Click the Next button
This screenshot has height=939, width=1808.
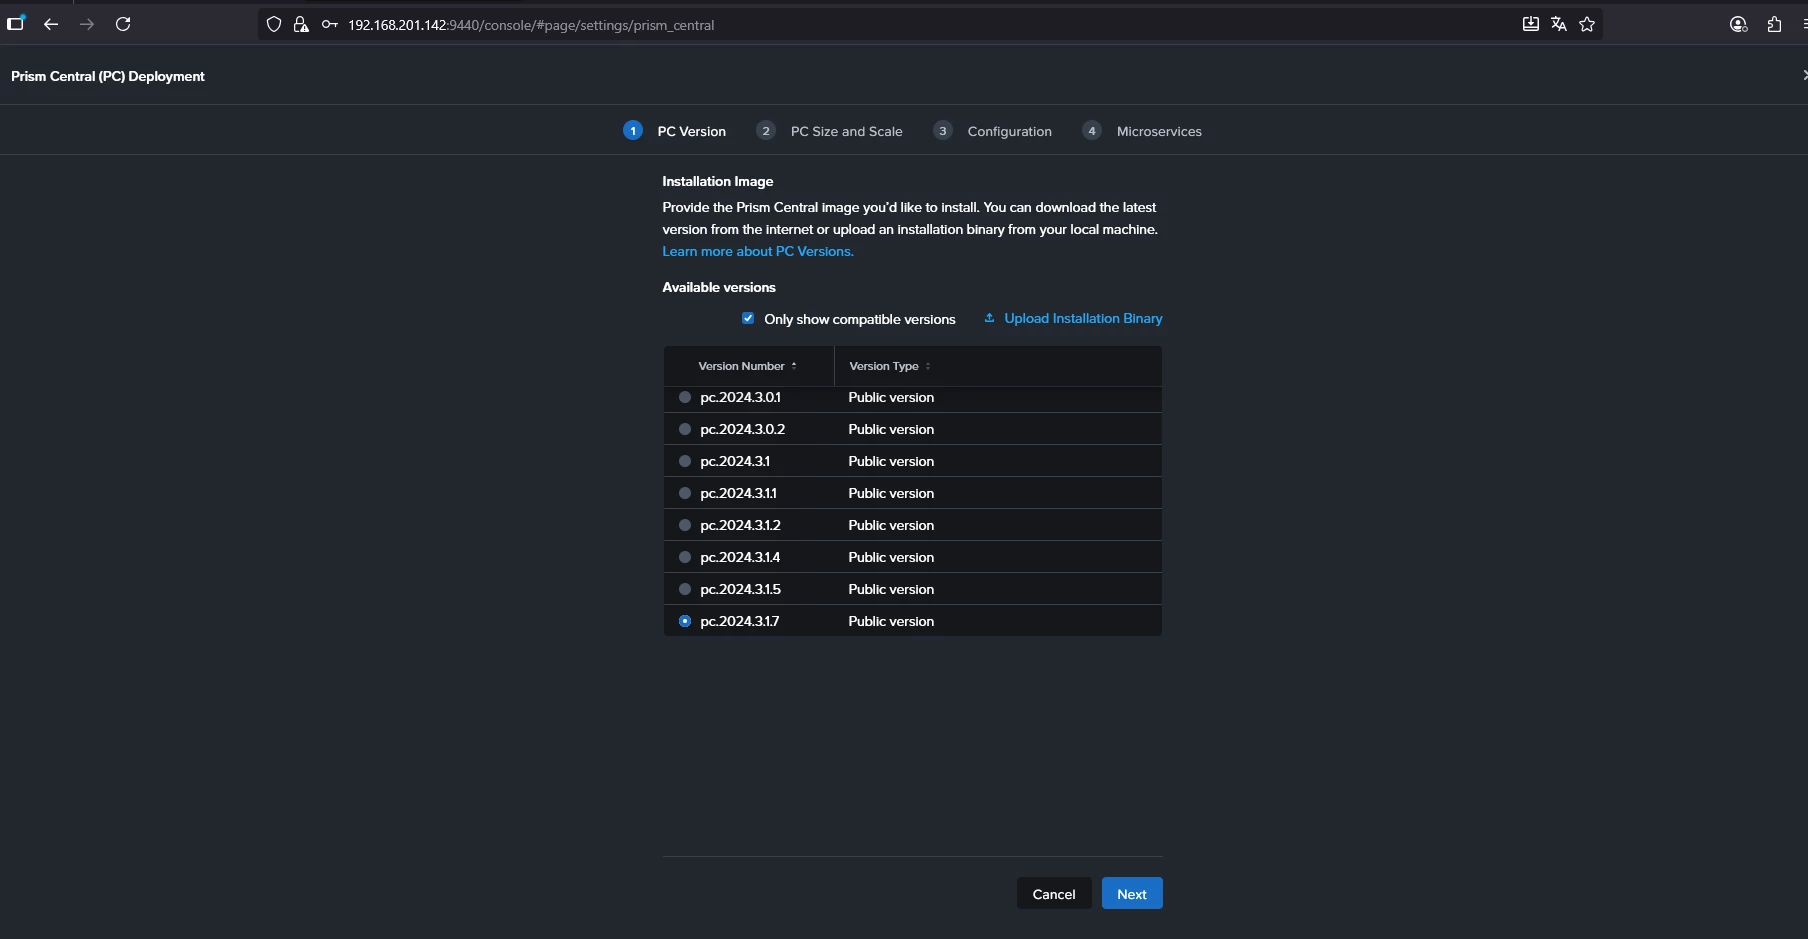[x=1132, y=893]
